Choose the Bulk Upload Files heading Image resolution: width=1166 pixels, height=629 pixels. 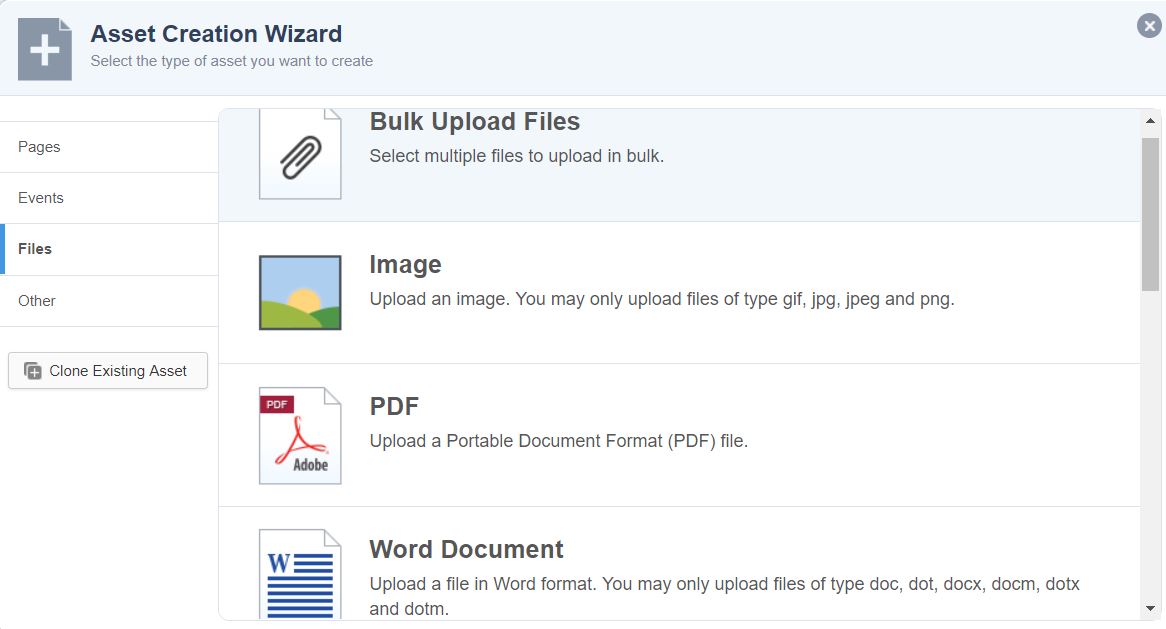click(x=474, y=122)
